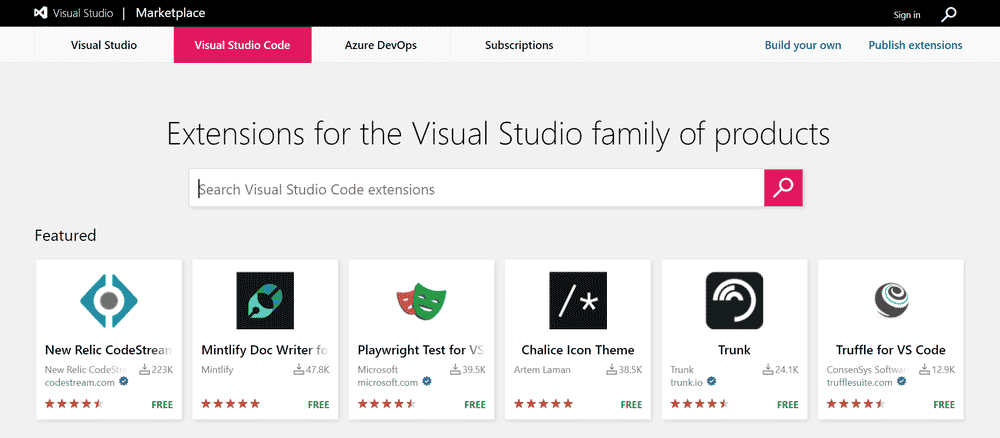Open the search magnifier in the top bar
This screenshot has height=438, width=1000.
tap(949, 14)
